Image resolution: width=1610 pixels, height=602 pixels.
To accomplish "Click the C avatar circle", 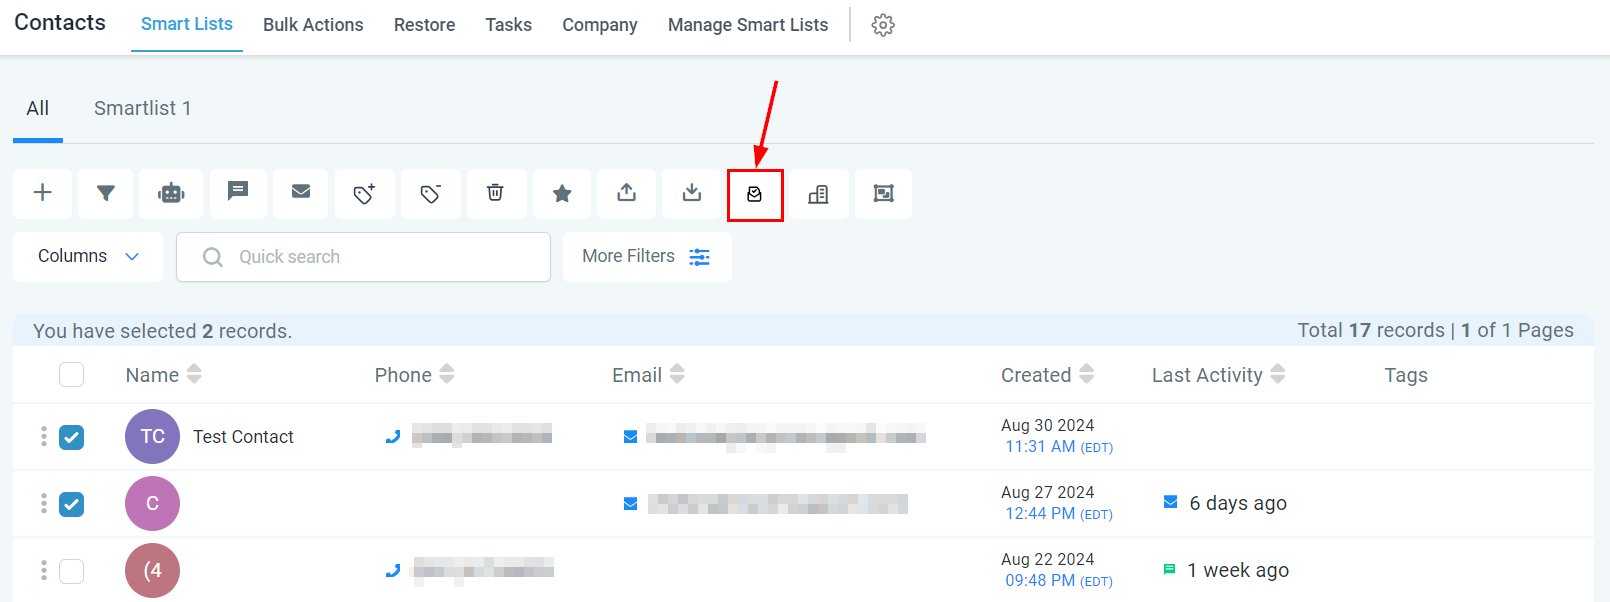I will tap(152, 503).
